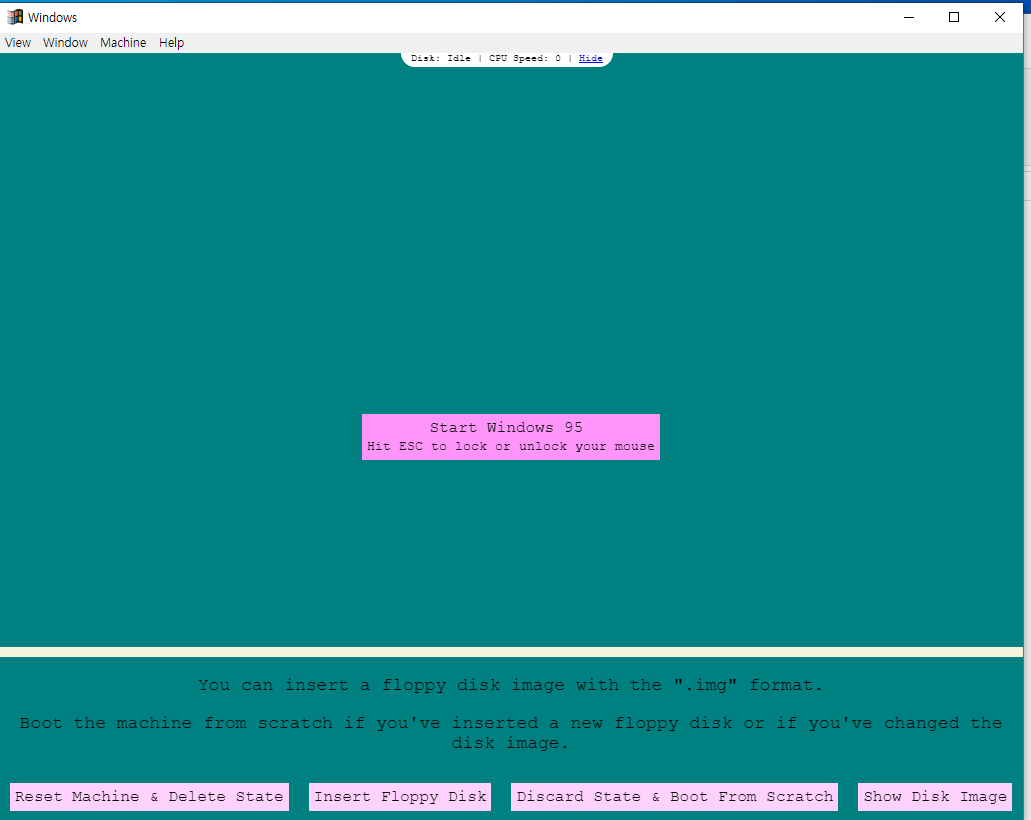
Task: Maximize the Windows 95 window
Action: pos(954,17)
